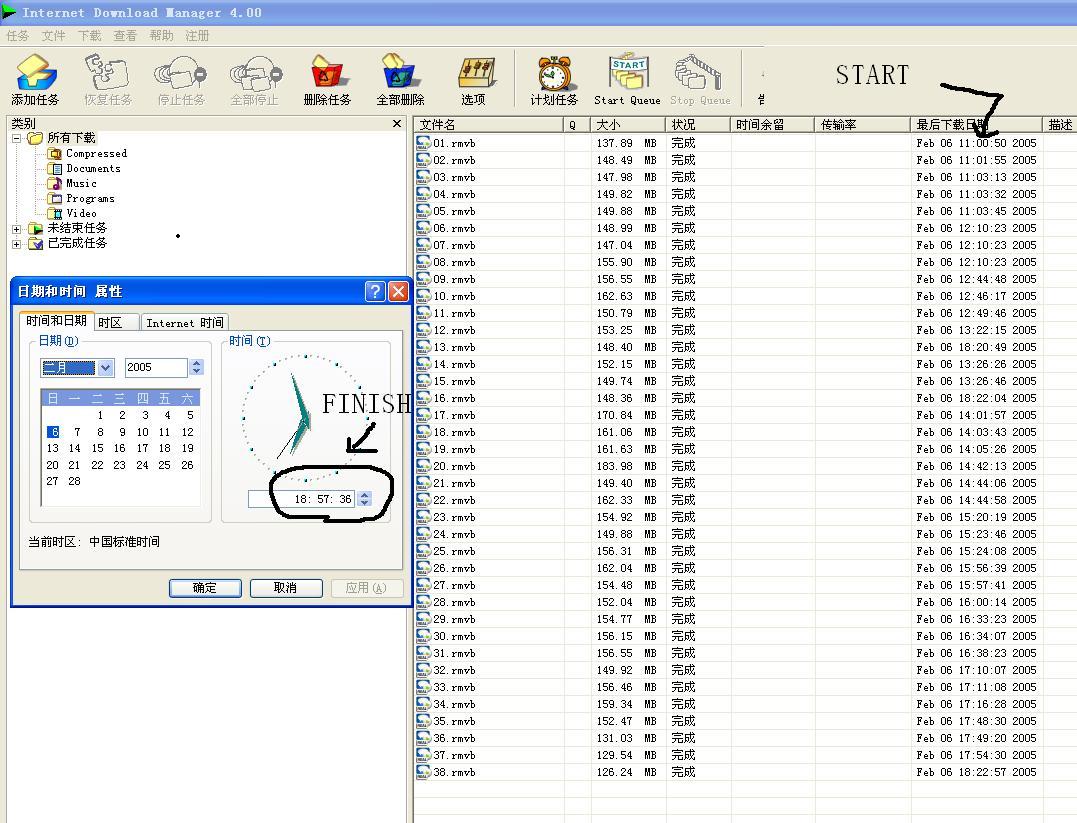The height and width of the screenshot is (823, 1077).
Task: Click the 删除任务 (Delete task) toolbar icon
Action: click(x=328, y=80)
